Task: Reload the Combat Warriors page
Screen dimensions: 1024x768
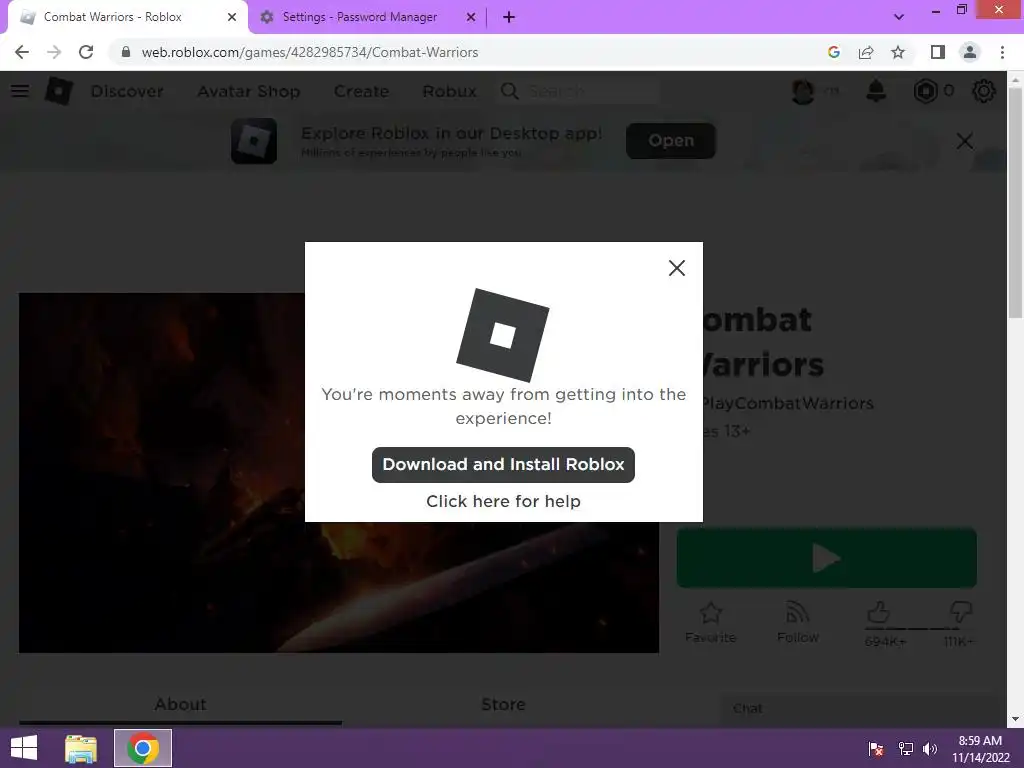Action: click(x=86, y=52)
